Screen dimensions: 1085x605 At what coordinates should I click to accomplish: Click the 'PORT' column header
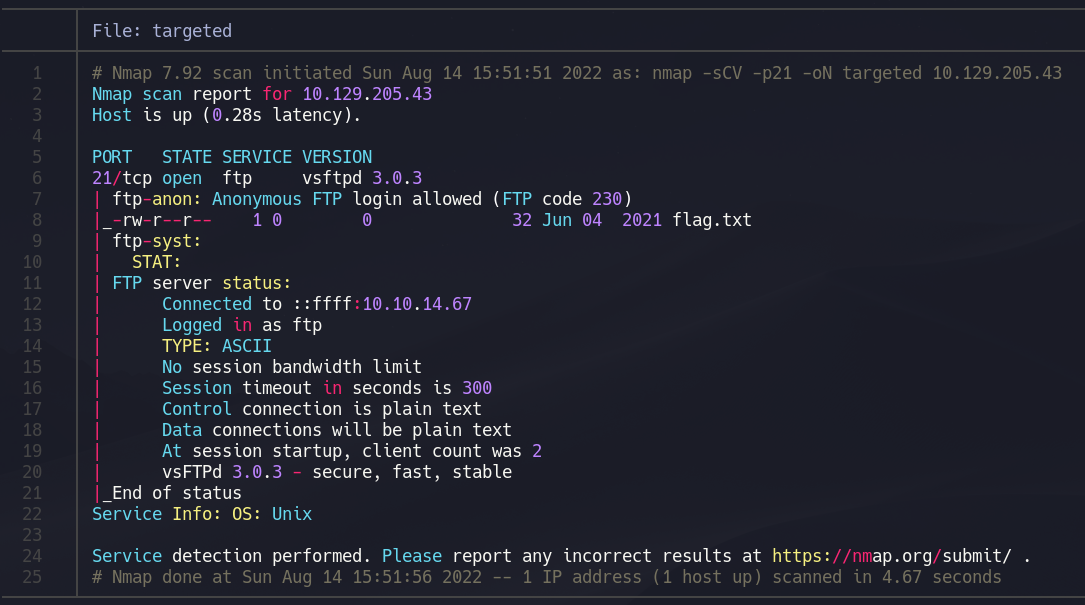112,157
